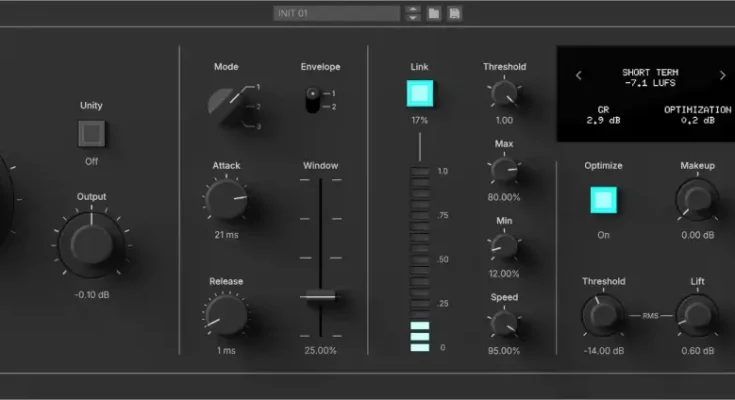The width and height of the screenshot is (735, 400).
Task: Toggle the Unity button
Action: 92,134
